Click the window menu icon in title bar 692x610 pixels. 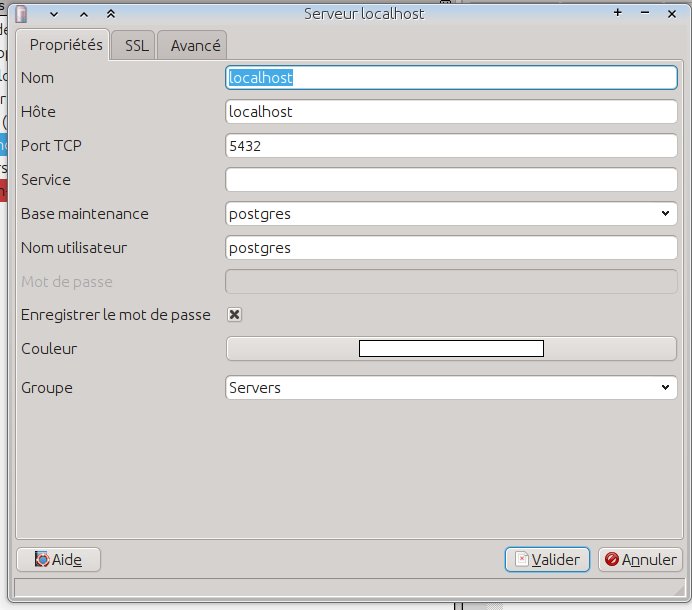click(22, 14)
